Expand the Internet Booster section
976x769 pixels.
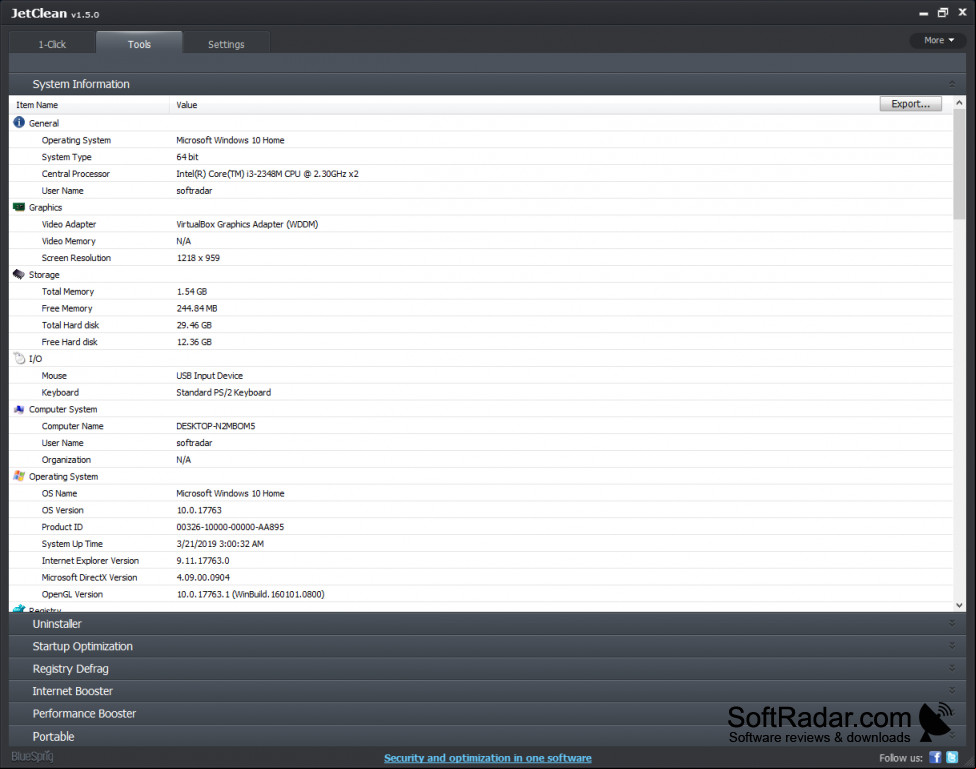click(487, 691)
